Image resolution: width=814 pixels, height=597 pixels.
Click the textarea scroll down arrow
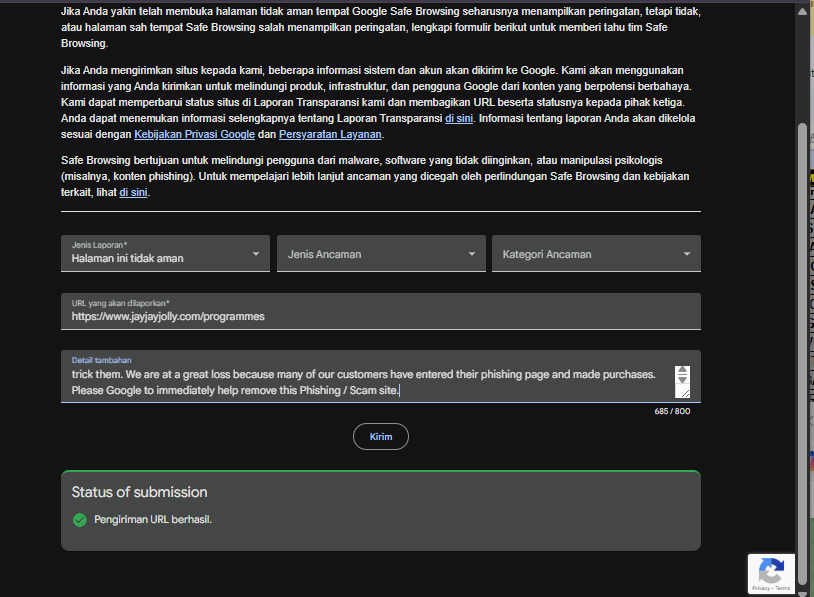pos(682,379)
